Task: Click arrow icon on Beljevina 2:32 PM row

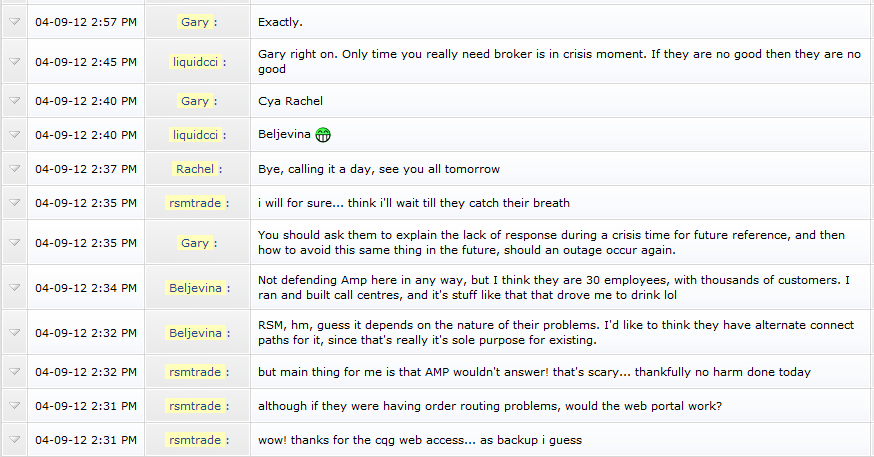Action: (14, 333)
